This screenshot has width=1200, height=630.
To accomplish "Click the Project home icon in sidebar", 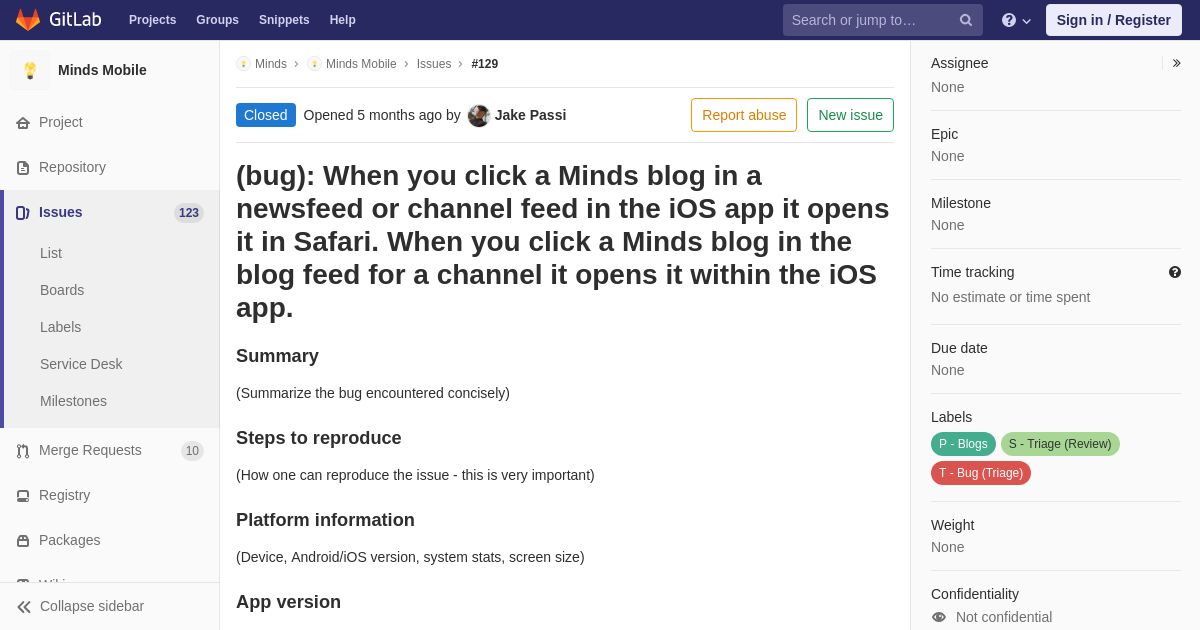I will tap(23, 123).
